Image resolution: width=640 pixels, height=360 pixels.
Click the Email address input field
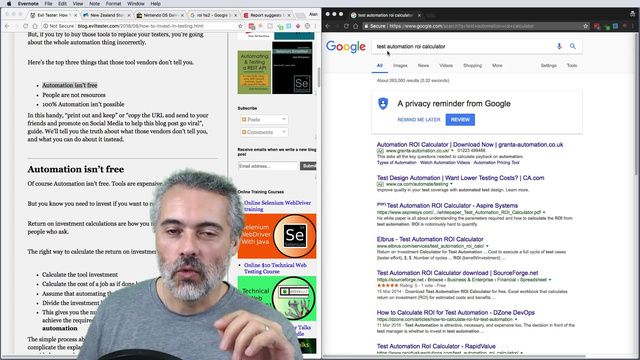(268, 166)
